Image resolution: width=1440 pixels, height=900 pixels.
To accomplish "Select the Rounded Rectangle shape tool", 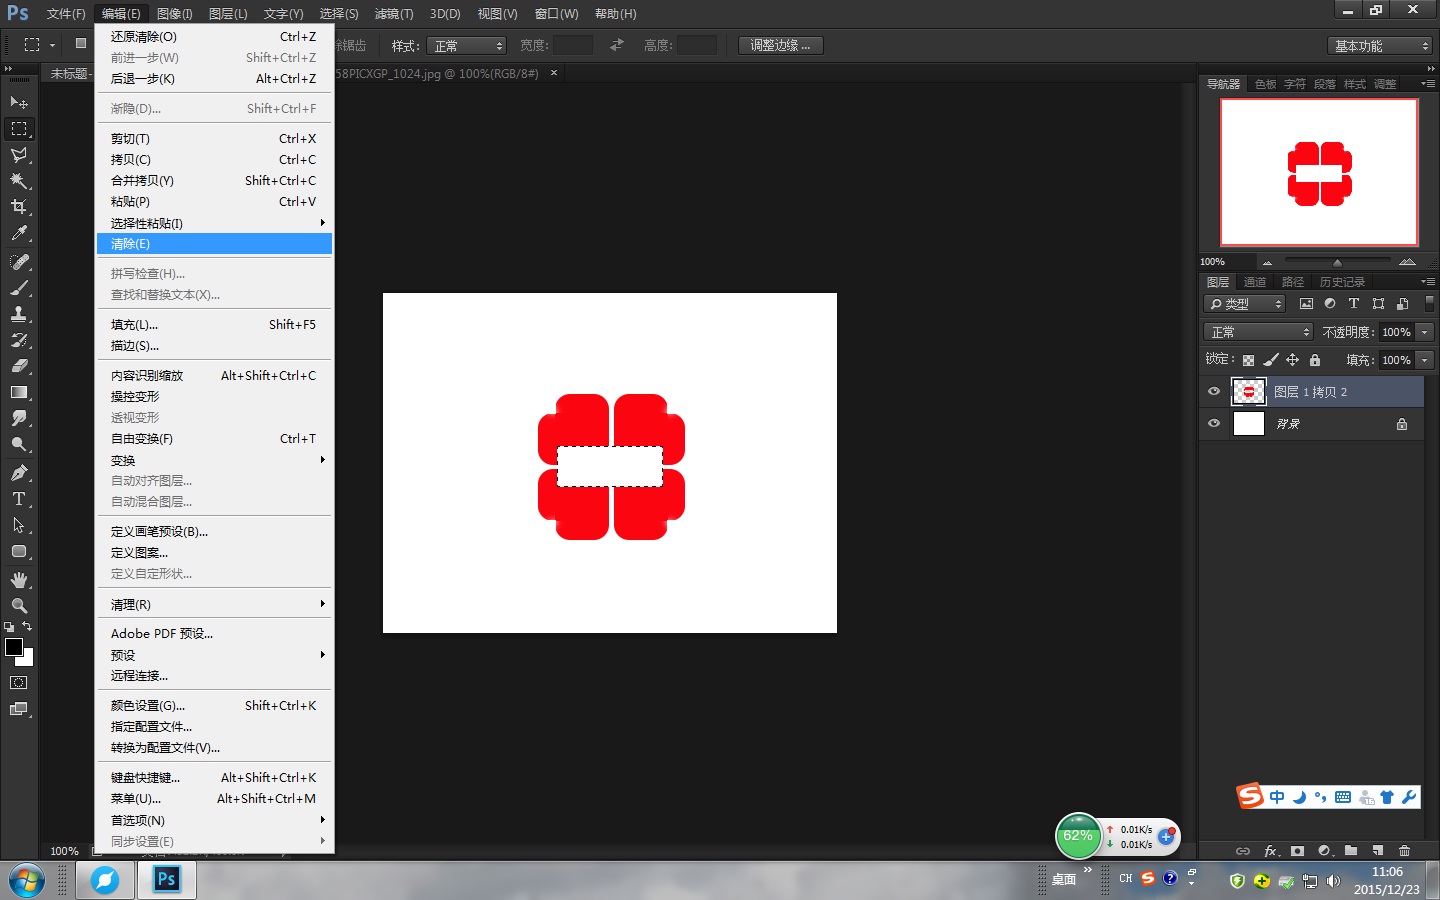I will 19,551.
